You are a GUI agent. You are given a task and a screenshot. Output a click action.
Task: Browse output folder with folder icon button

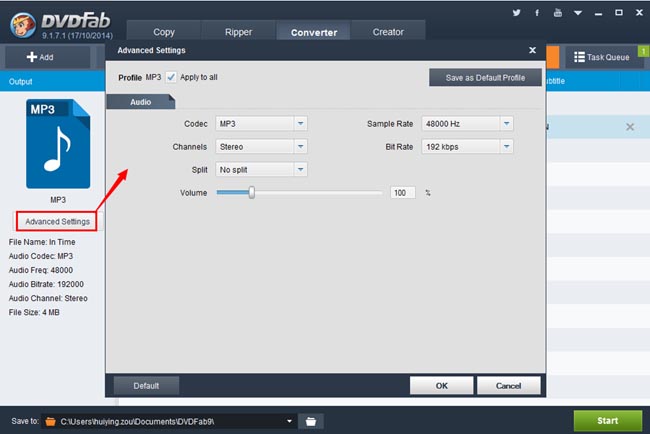[x=310, y=422]
